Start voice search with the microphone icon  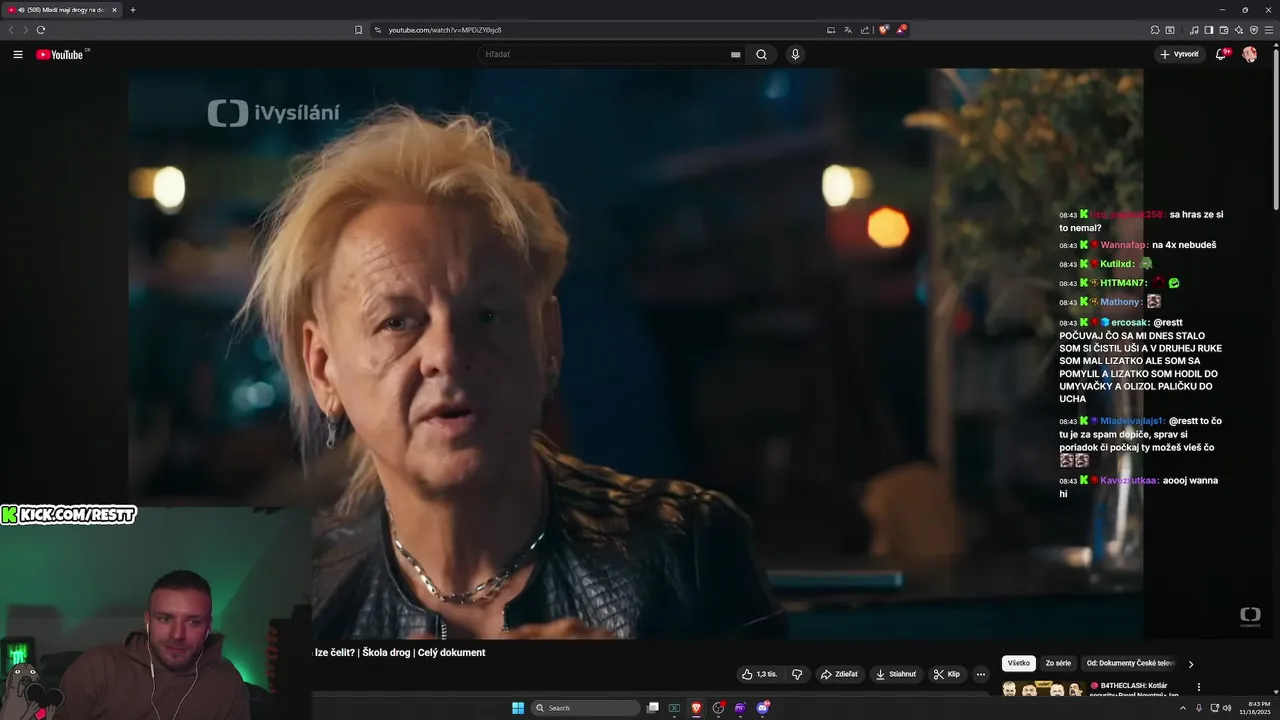tap(795, 54)
